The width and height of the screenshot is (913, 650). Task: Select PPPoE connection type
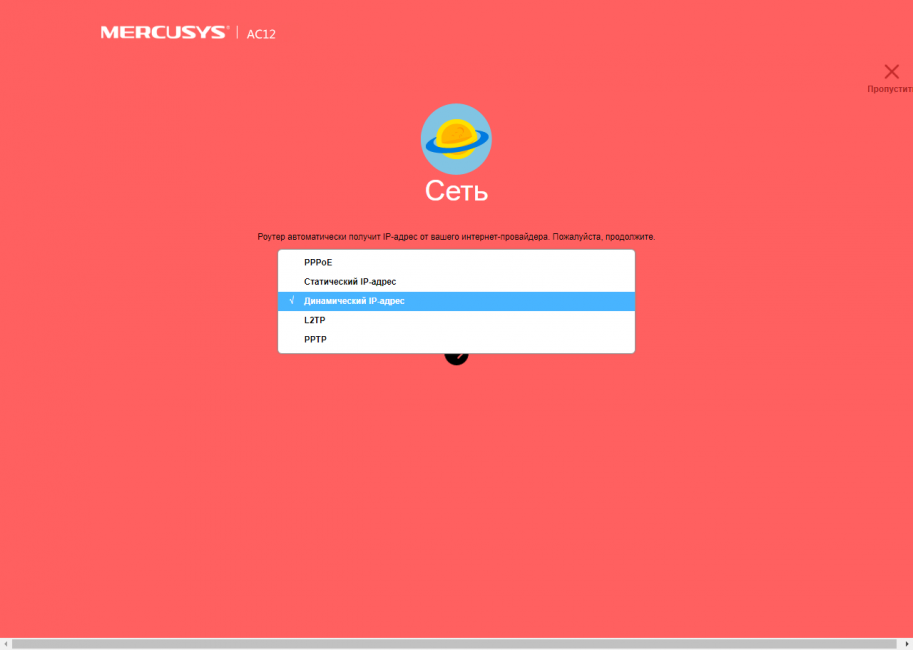pyautogui.click(x=456, y=263)
